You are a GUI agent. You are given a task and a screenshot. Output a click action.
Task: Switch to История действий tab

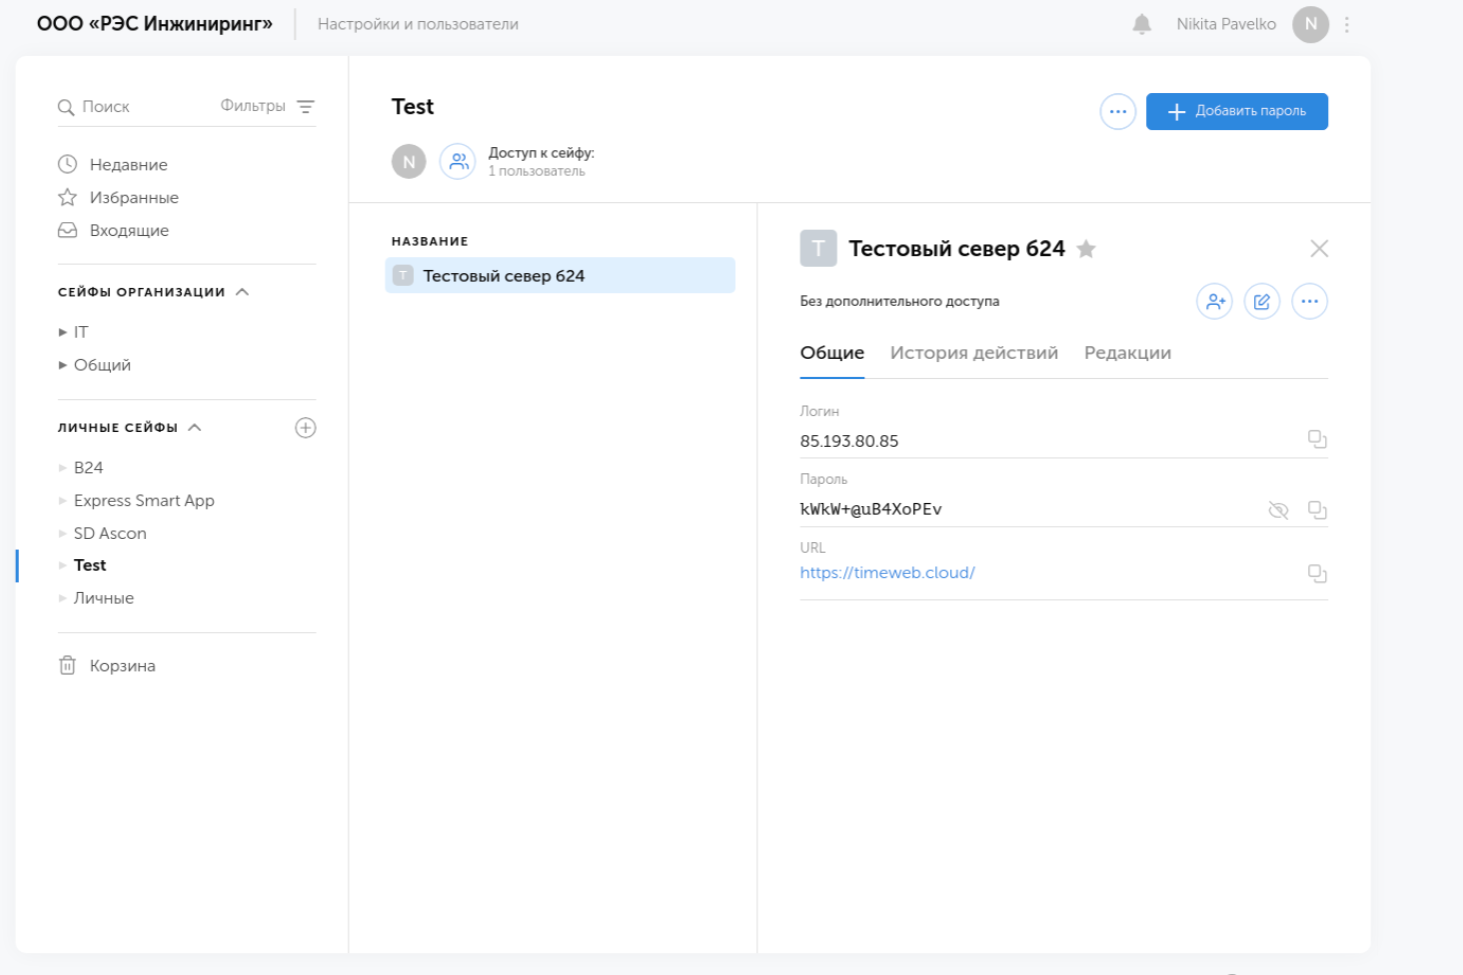(973, 353)
